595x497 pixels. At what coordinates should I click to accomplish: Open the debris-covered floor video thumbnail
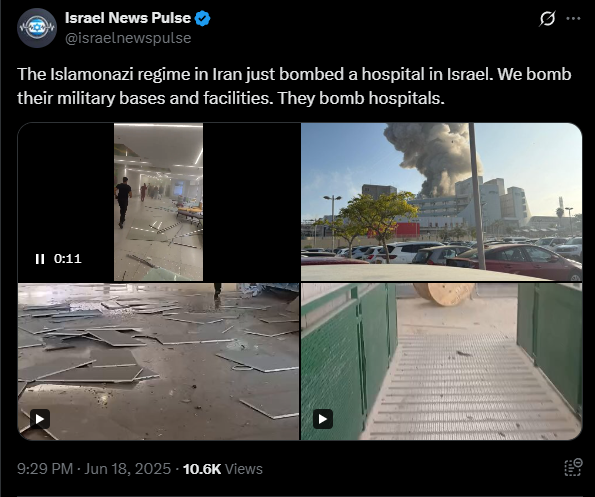point(159,362)
